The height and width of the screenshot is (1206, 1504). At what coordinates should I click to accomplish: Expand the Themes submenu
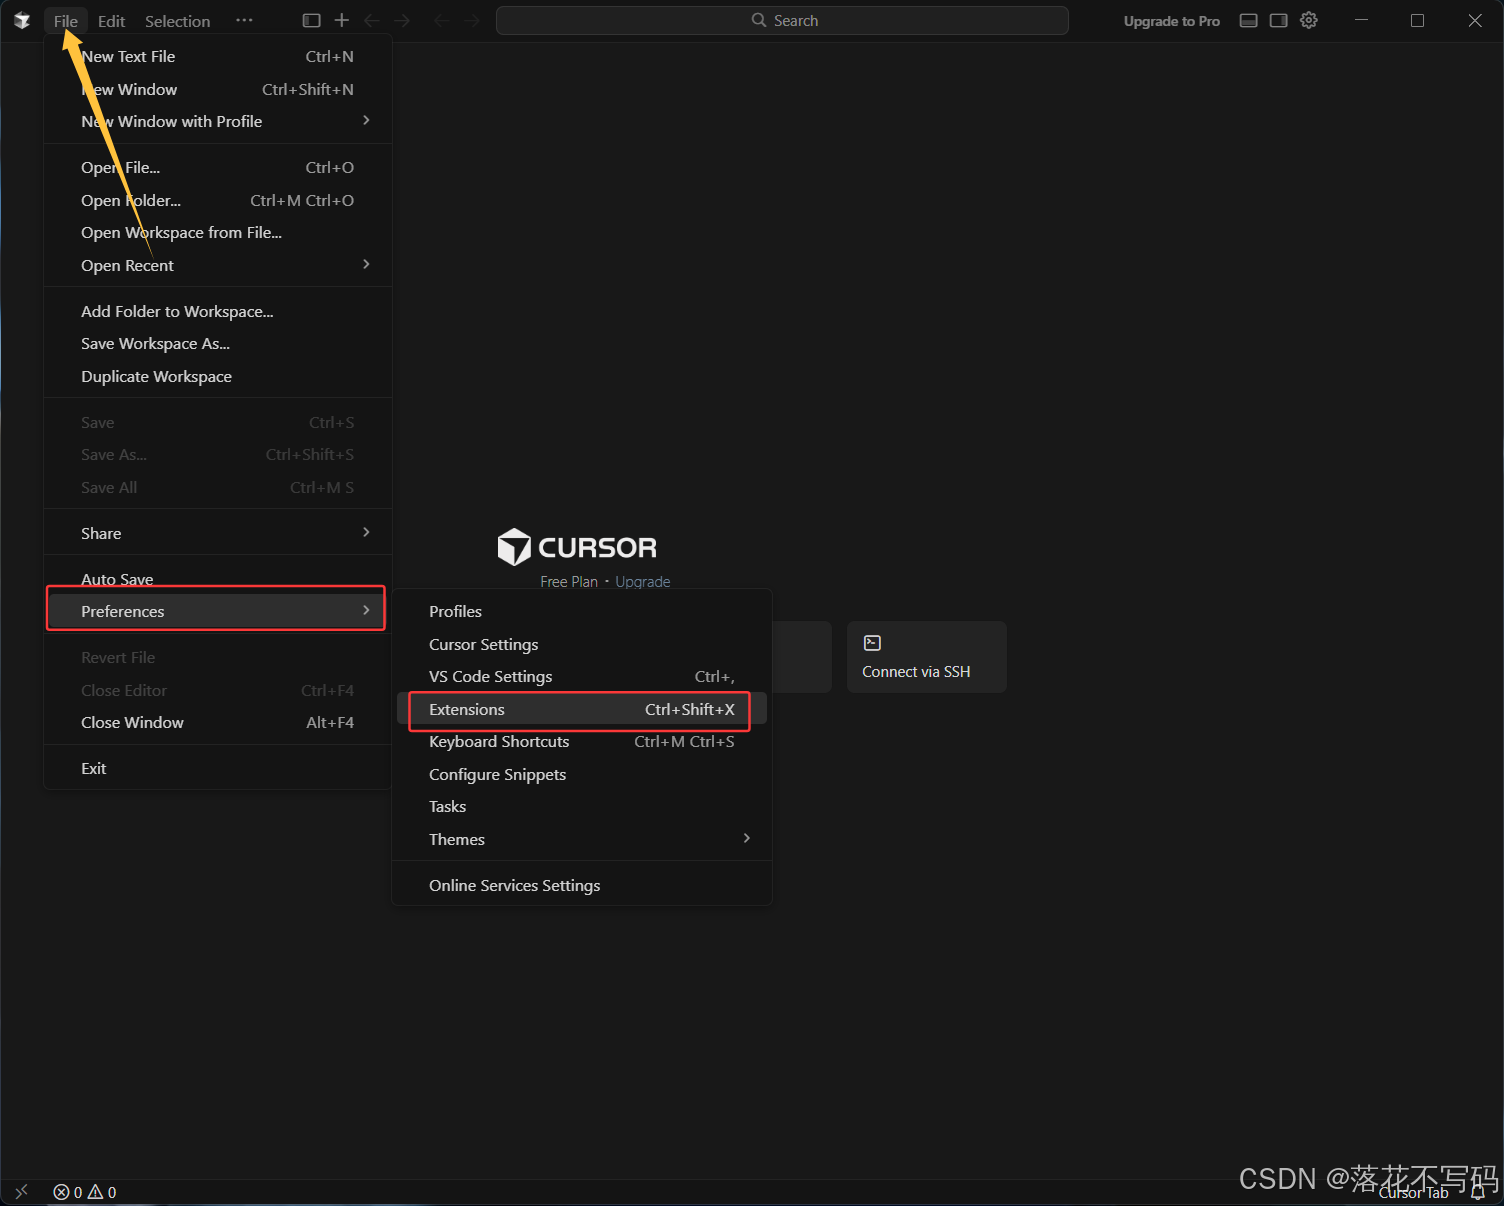tap(582, 839)
